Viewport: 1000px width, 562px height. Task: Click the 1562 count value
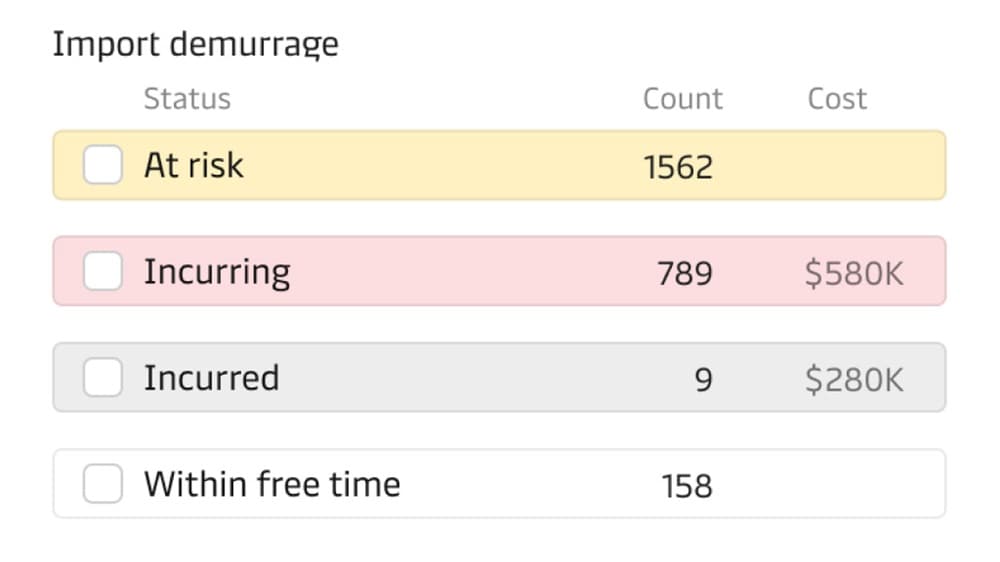click(678, 167)
